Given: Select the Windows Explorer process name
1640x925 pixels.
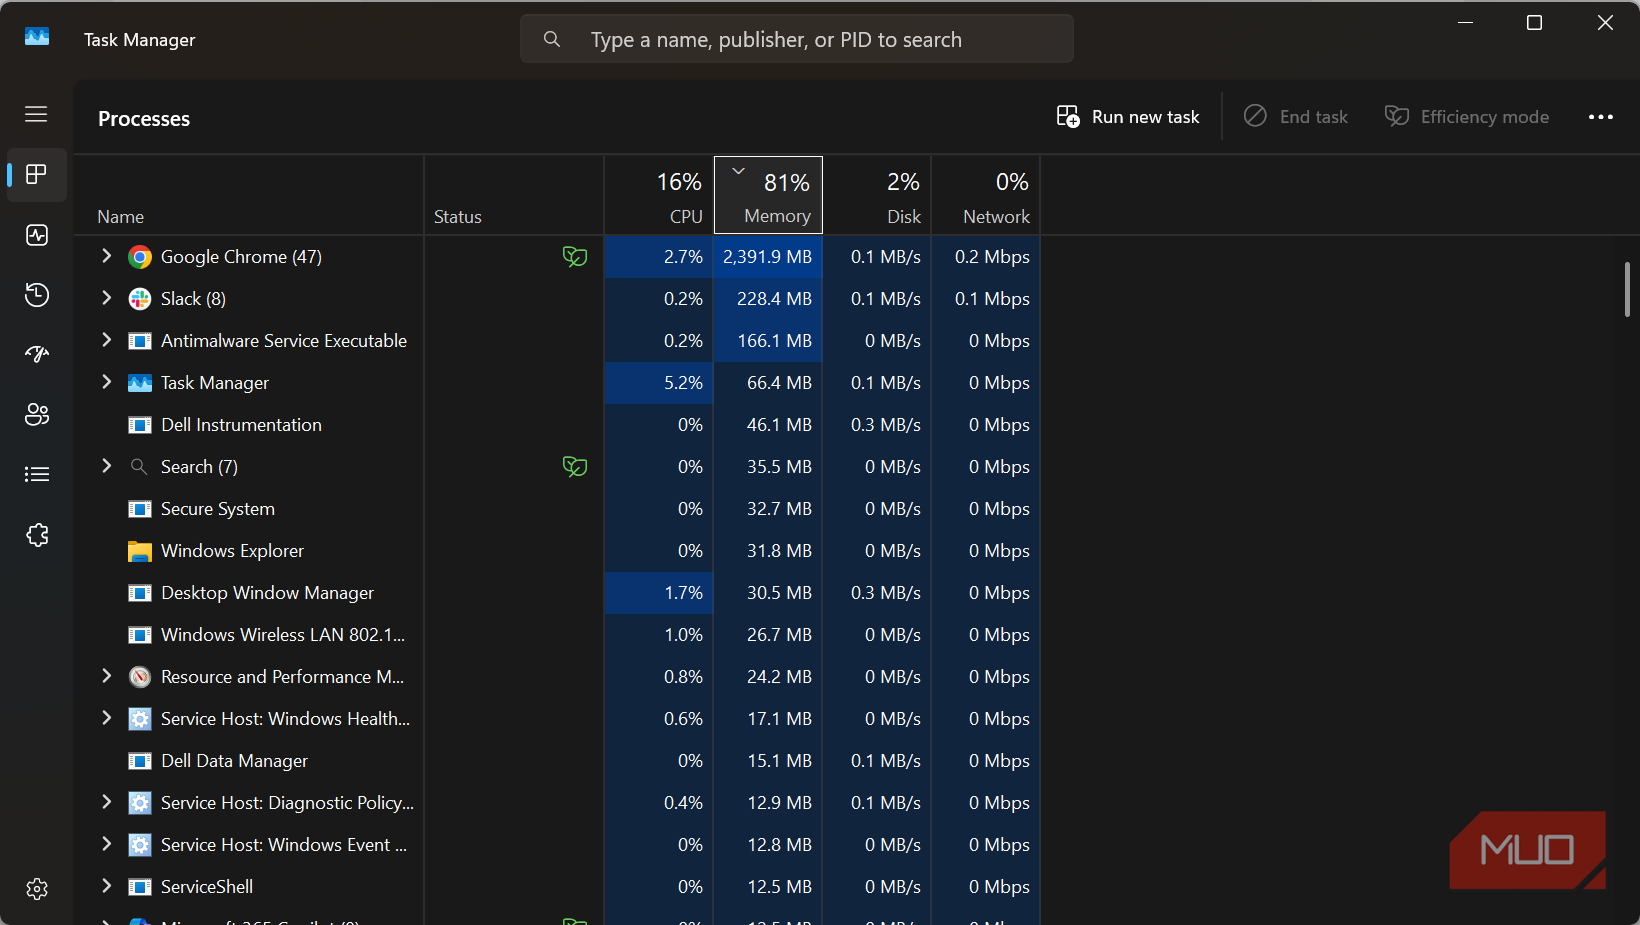Looking at the screenshot, I should tap(232, 551).
